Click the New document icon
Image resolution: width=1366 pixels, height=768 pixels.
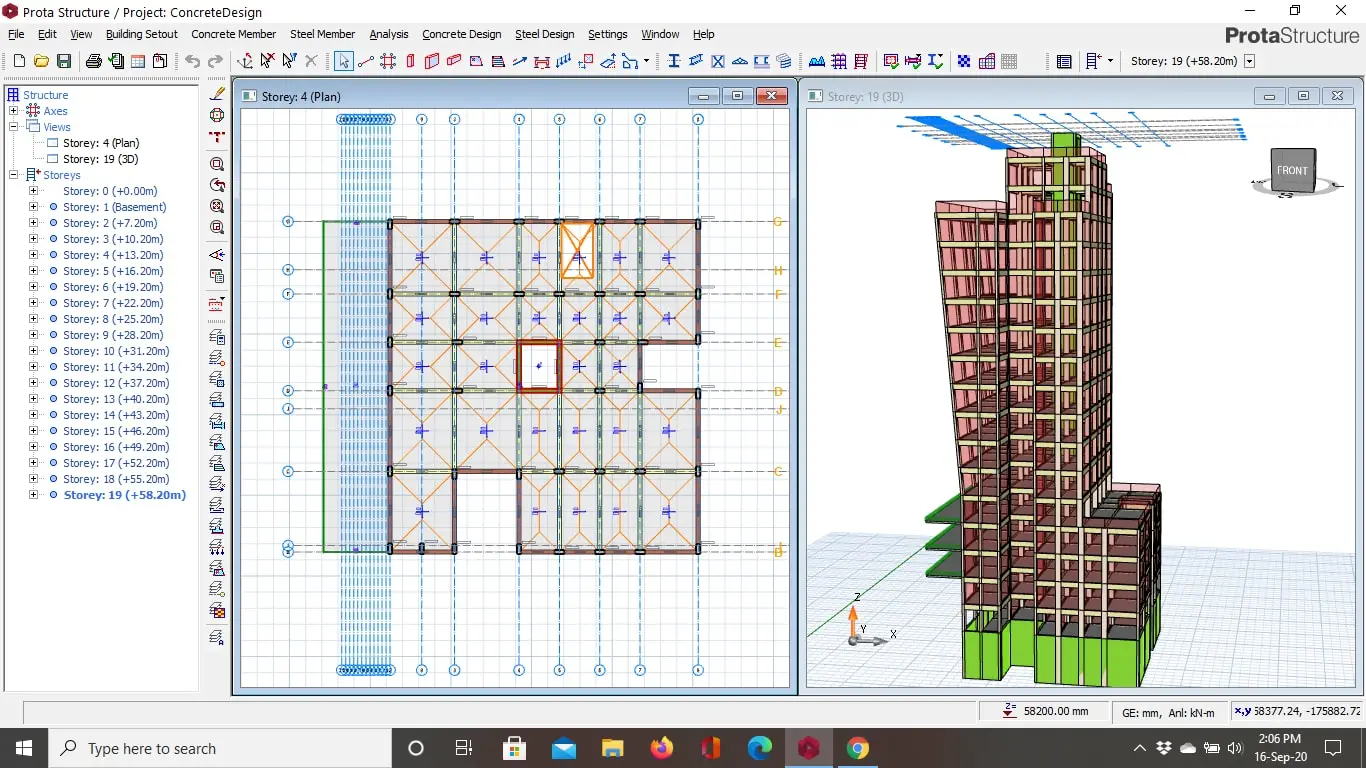[x=19, y=61]
